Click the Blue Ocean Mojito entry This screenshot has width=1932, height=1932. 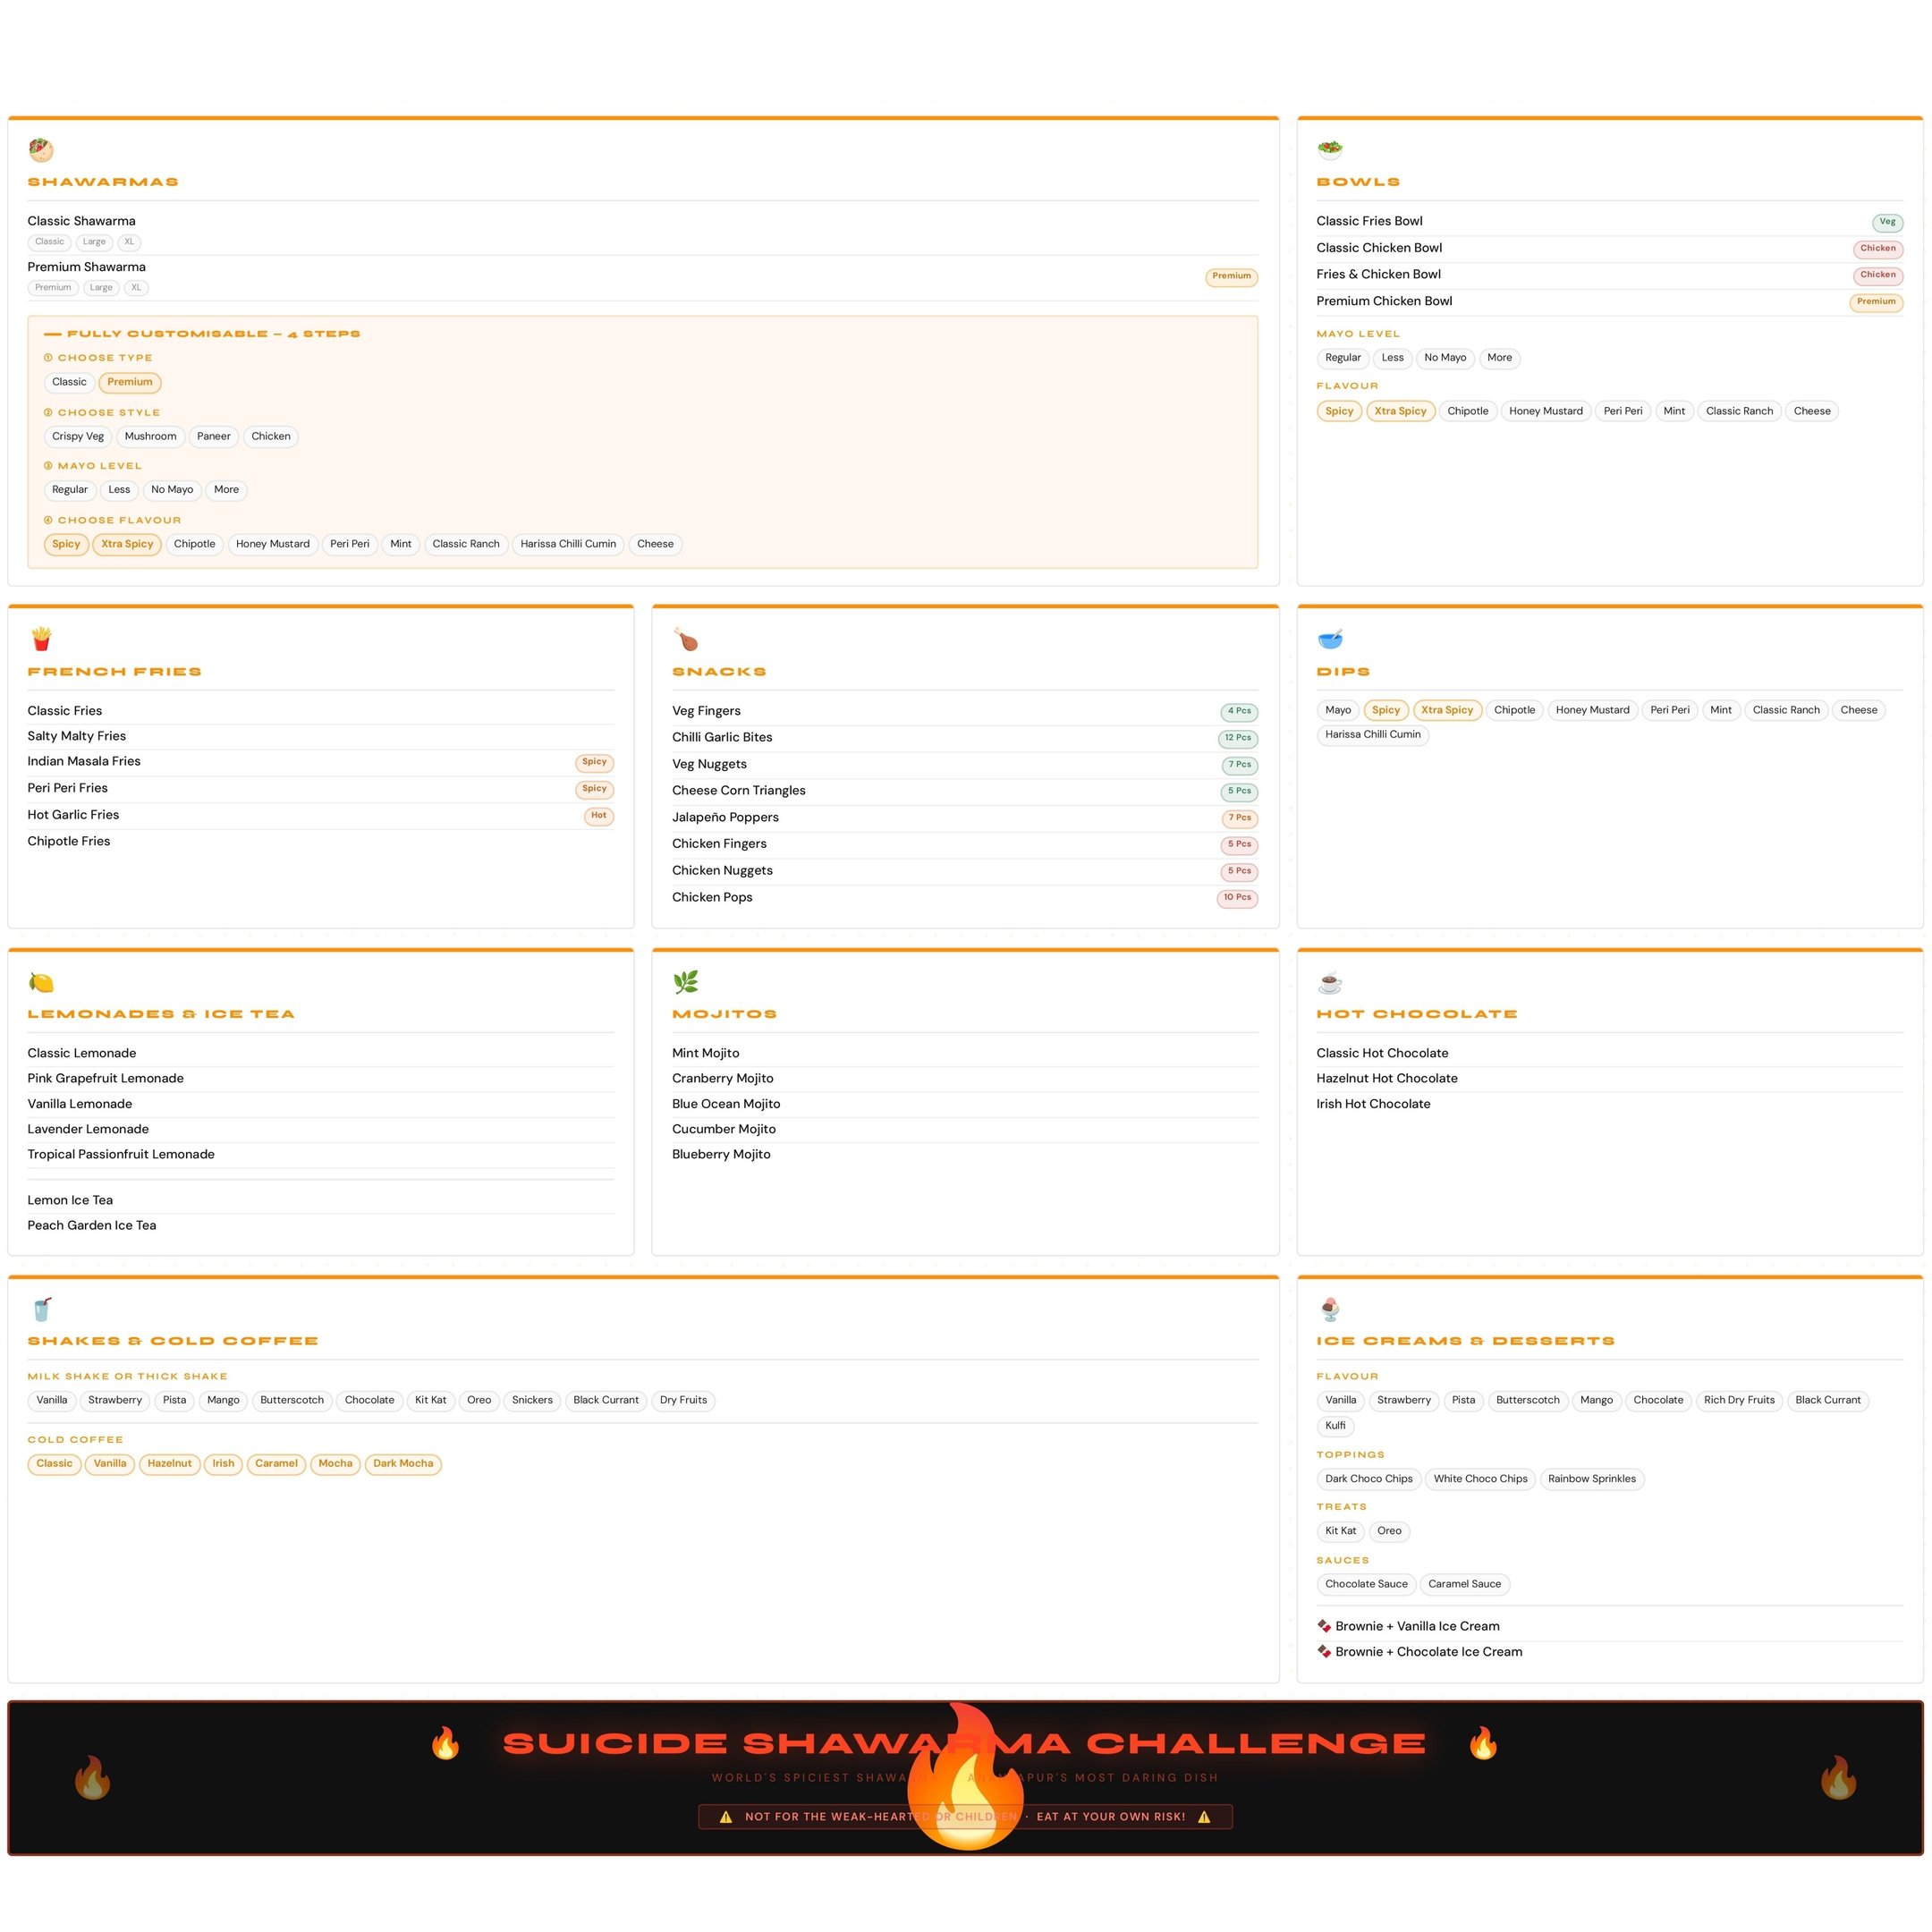pos(725,1104)
